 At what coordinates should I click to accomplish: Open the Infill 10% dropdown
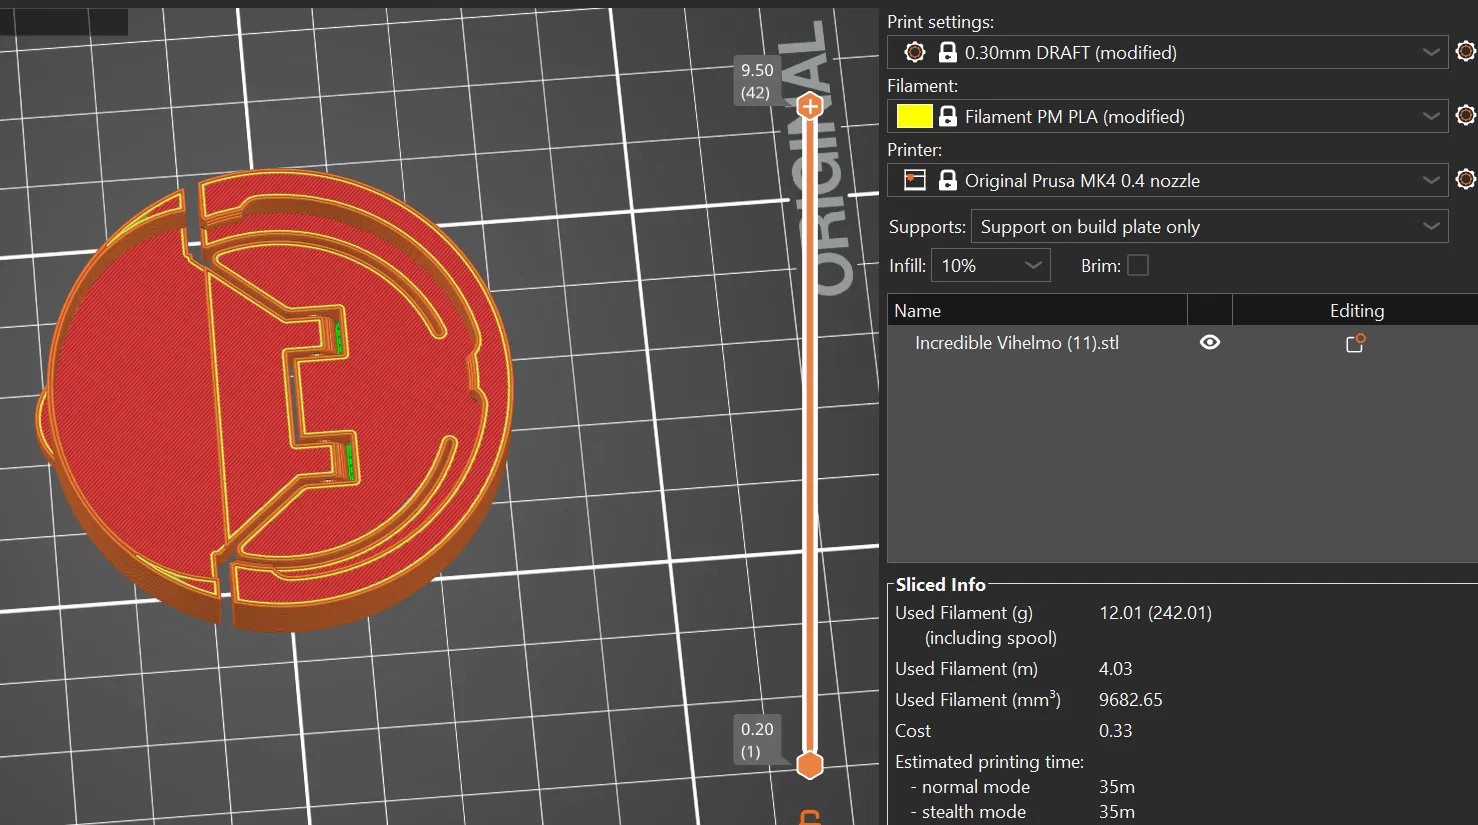pos(990,265)
